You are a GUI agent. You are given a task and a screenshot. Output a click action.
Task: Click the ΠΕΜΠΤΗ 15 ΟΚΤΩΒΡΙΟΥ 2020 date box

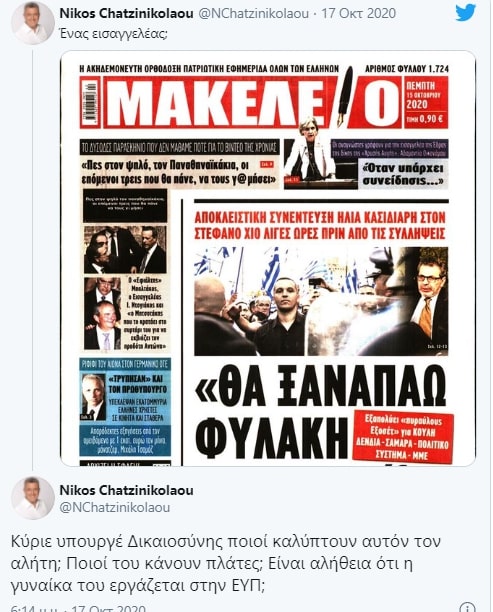coord(427,102)
